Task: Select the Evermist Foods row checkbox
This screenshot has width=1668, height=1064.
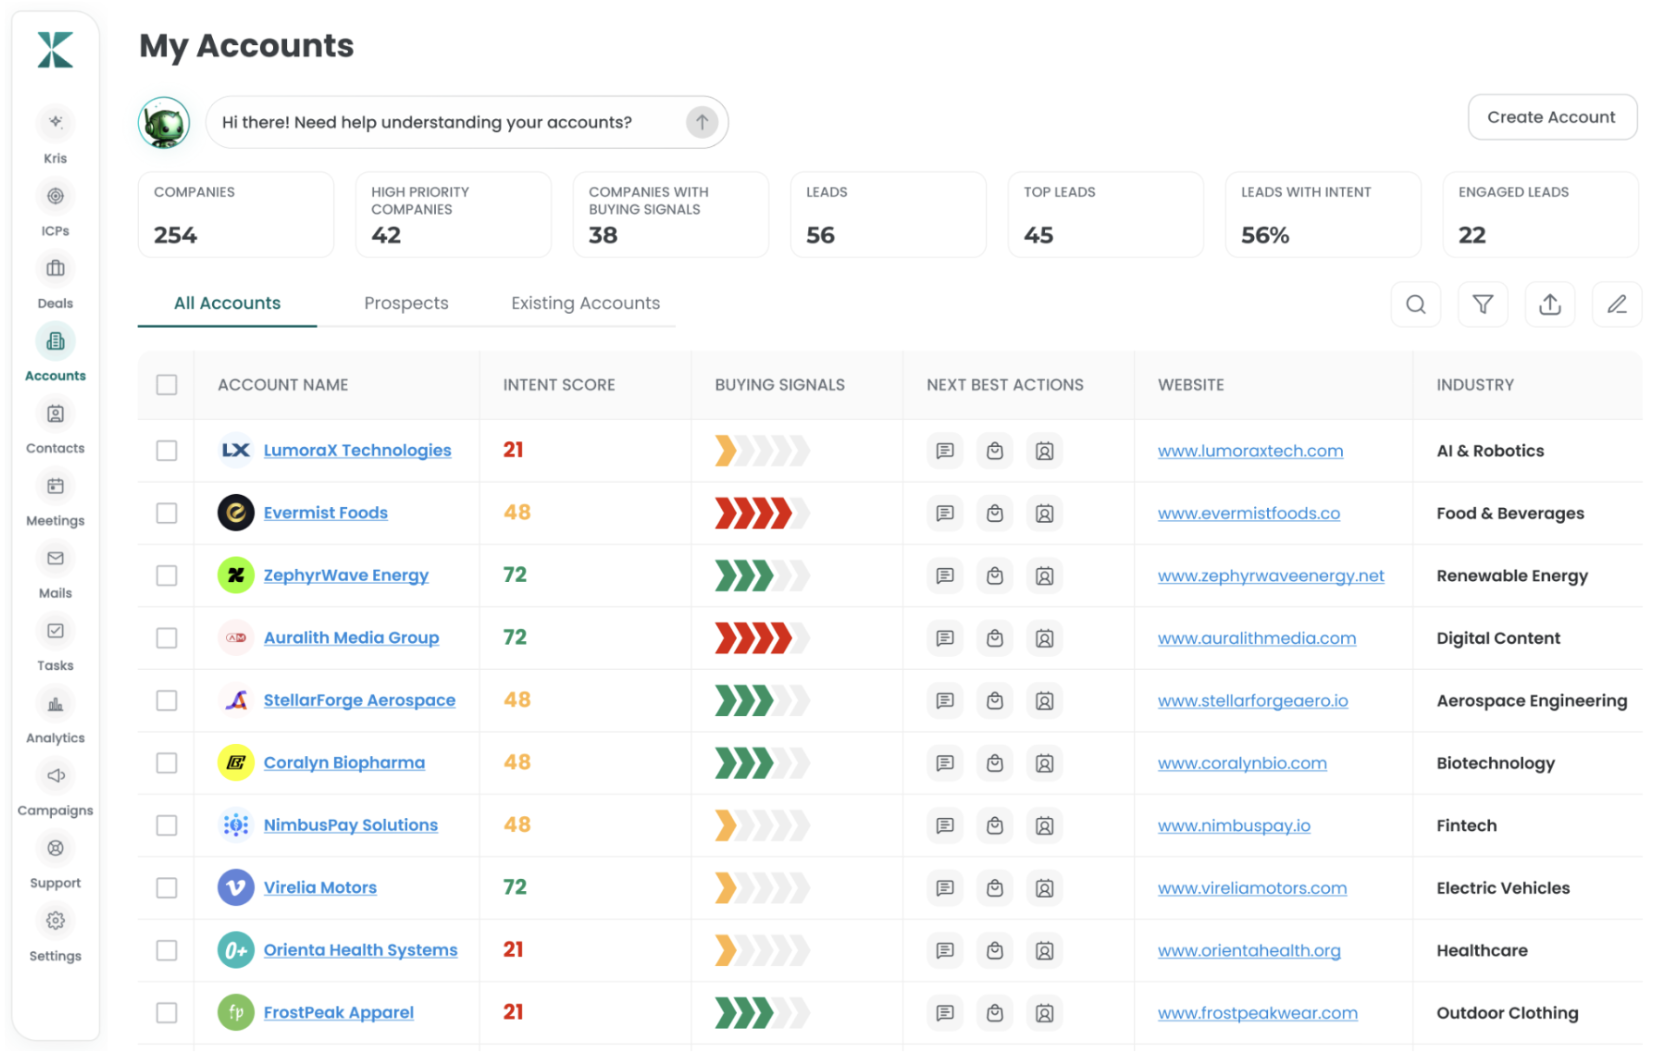Action: pos(167,513)
